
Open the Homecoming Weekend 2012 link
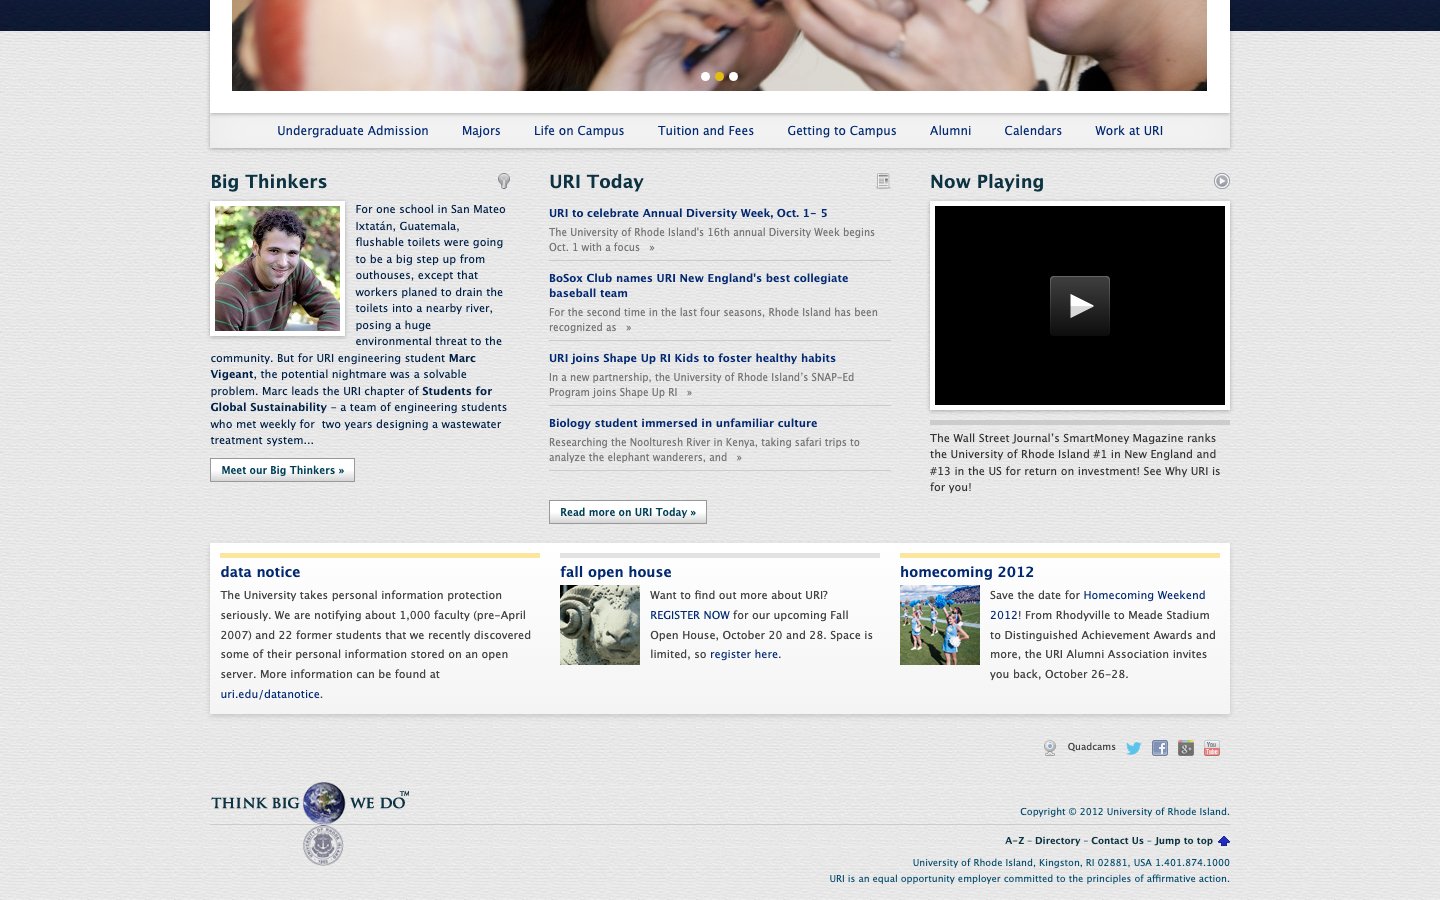coord(1097,605)
